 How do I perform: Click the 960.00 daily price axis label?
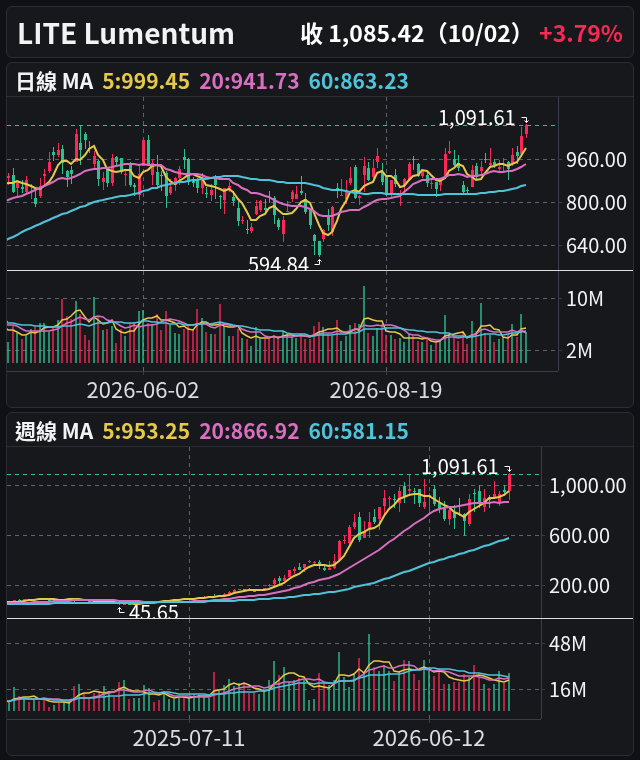(x=596, y=160)
